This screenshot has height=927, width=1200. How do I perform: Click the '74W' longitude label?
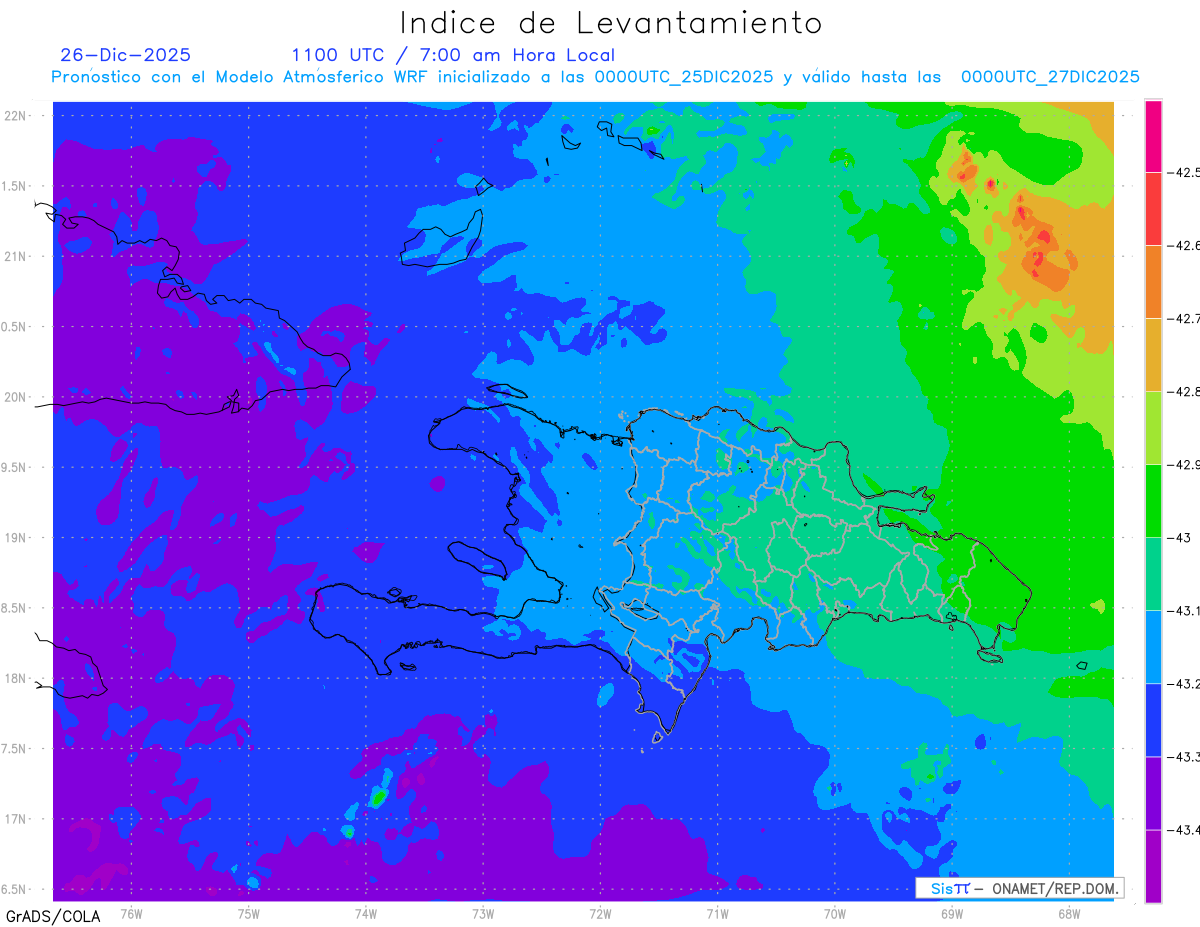click(366, 912)
